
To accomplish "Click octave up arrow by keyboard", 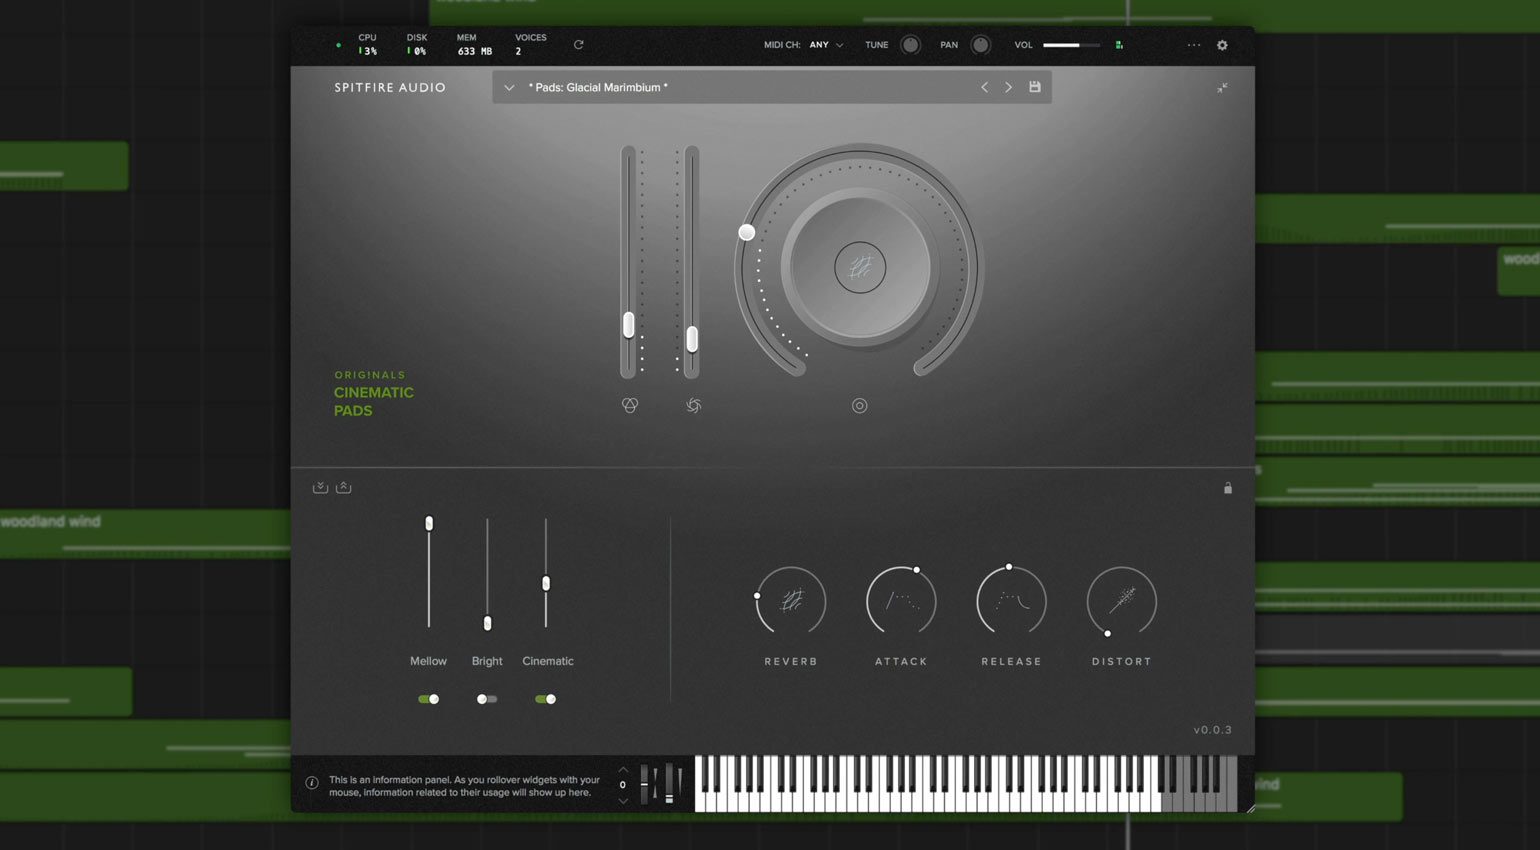I will point(623,769).
